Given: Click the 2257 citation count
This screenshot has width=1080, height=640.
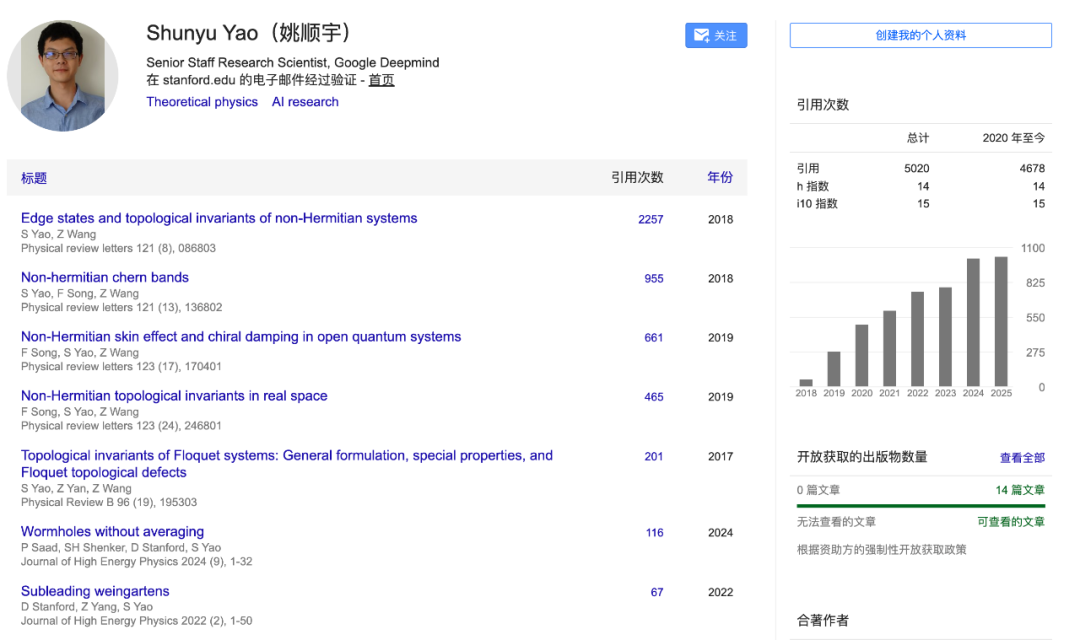Looking at the screenshot, I should coord(650,219).
